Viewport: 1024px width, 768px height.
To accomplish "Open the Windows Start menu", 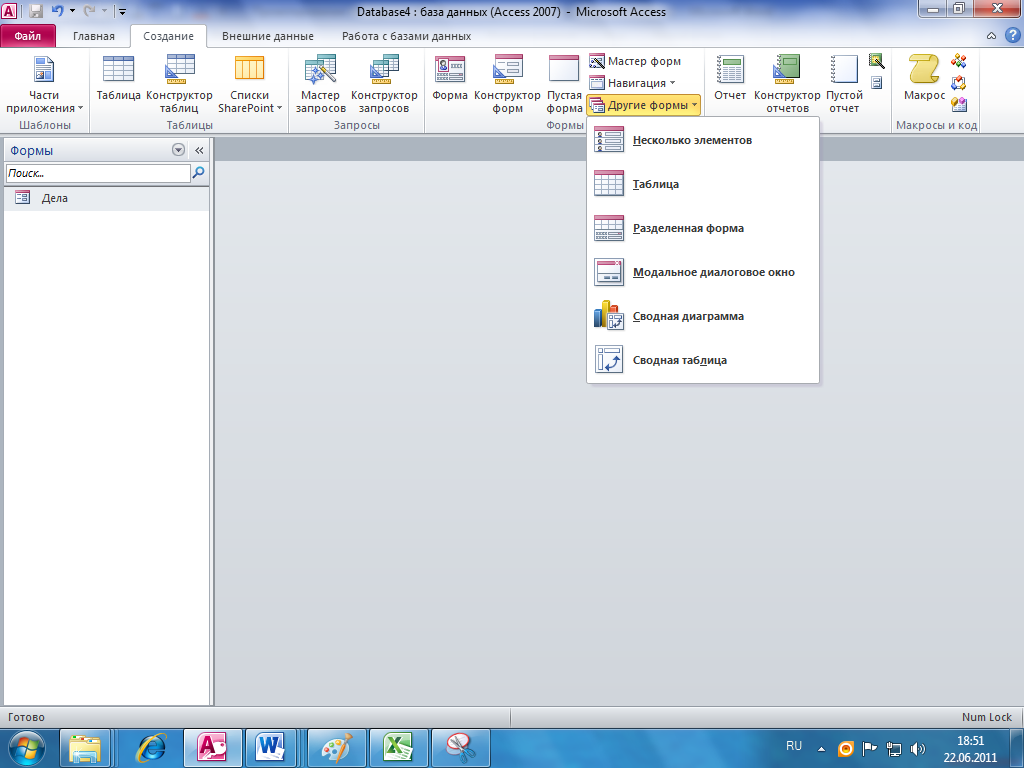I will [x=27, y=748].
